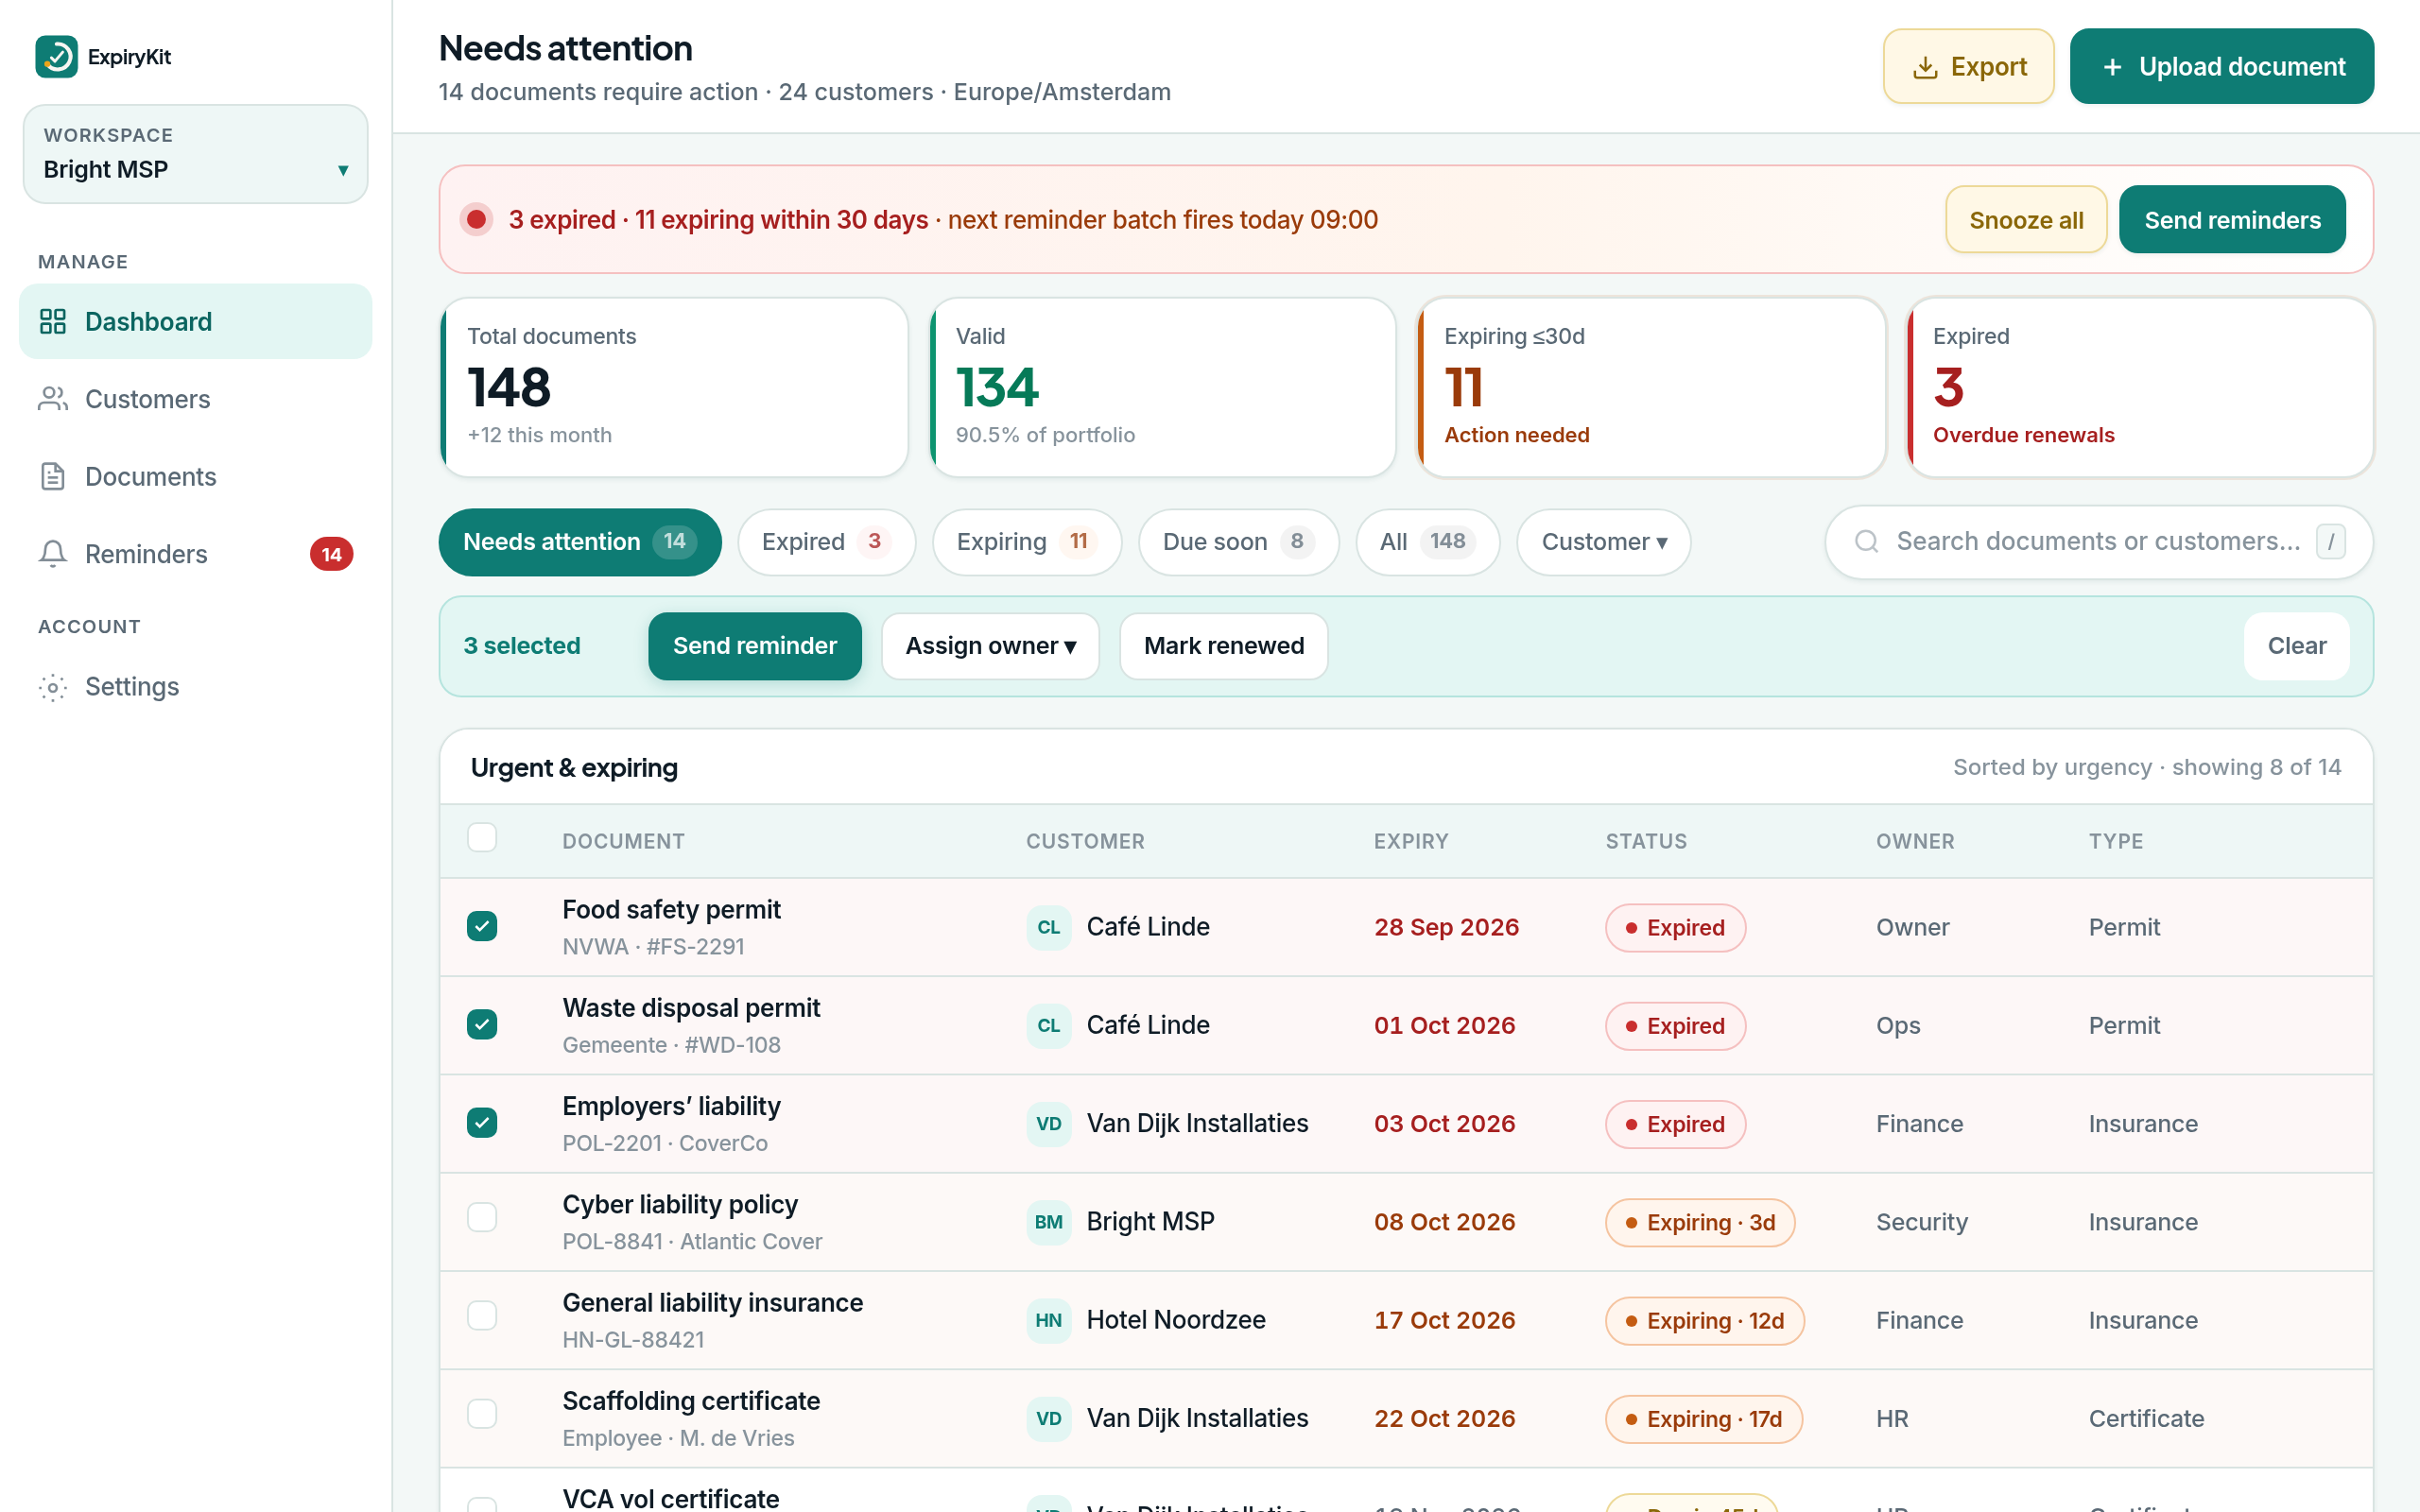Open the Expiring ≤30d summary card
The image size is (2420, 1512).
click(x=1651, y=387)
